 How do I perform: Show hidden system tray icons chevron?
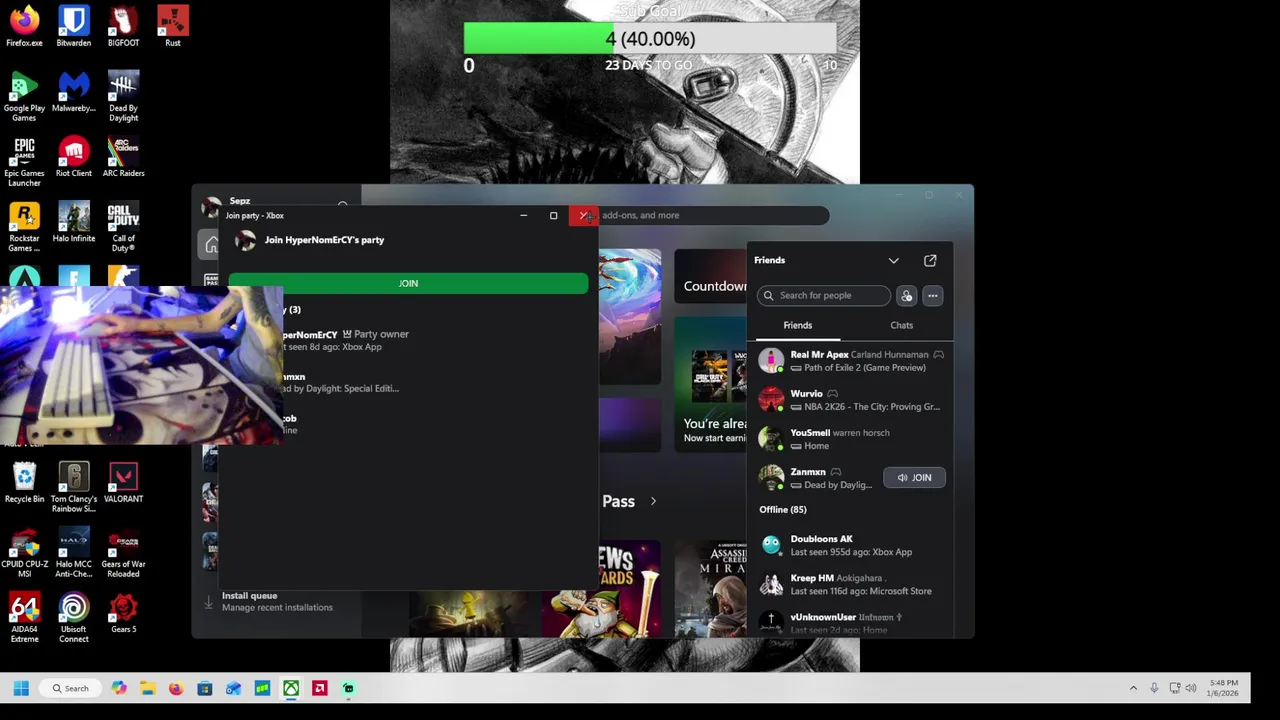[x=1133, y=688]
